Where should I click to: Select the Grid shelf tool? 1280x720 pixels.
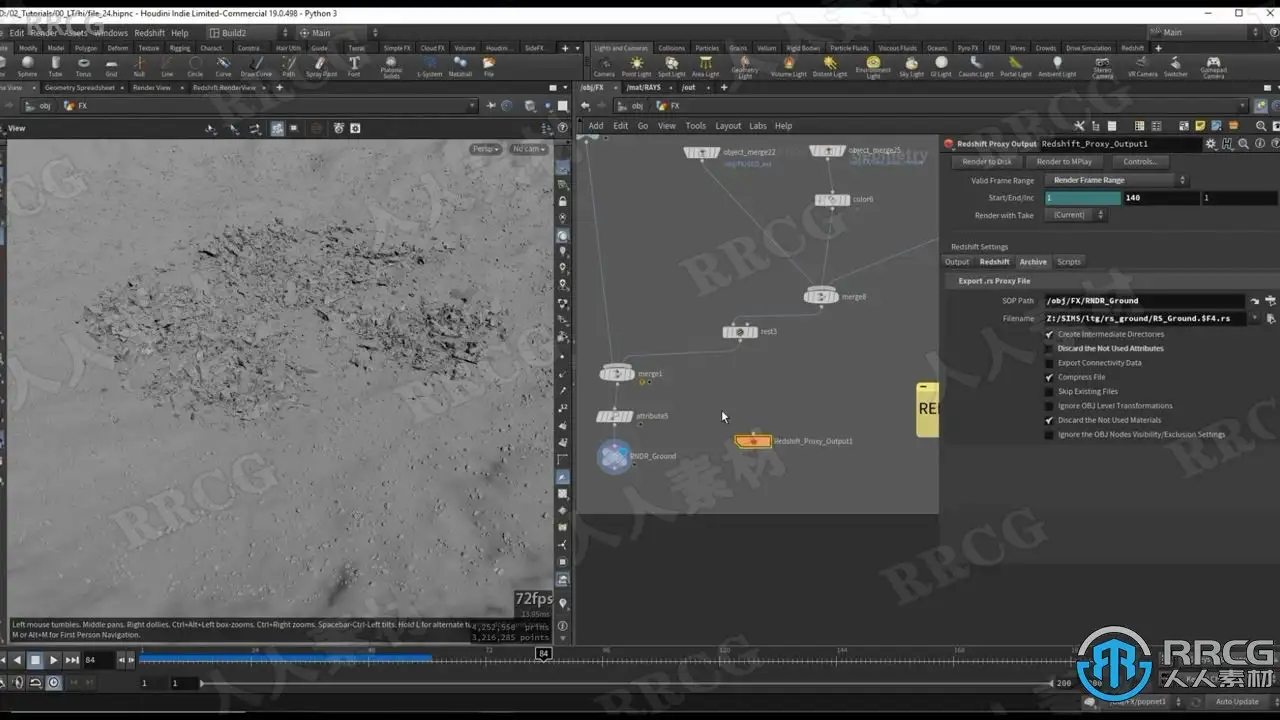click(x=111, y=66)
